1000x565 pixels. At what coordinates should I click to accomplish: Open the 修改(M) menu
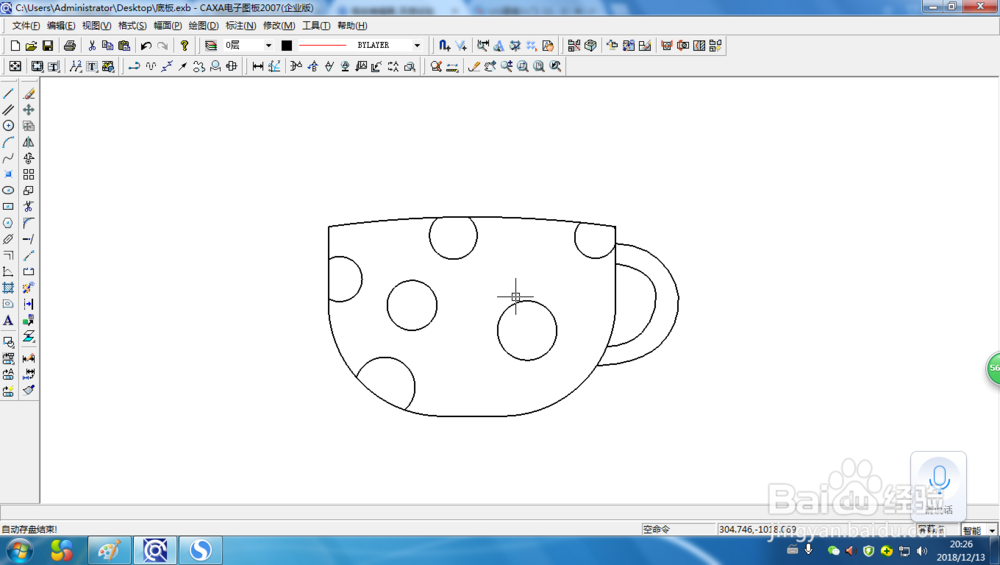click(279, 26)
